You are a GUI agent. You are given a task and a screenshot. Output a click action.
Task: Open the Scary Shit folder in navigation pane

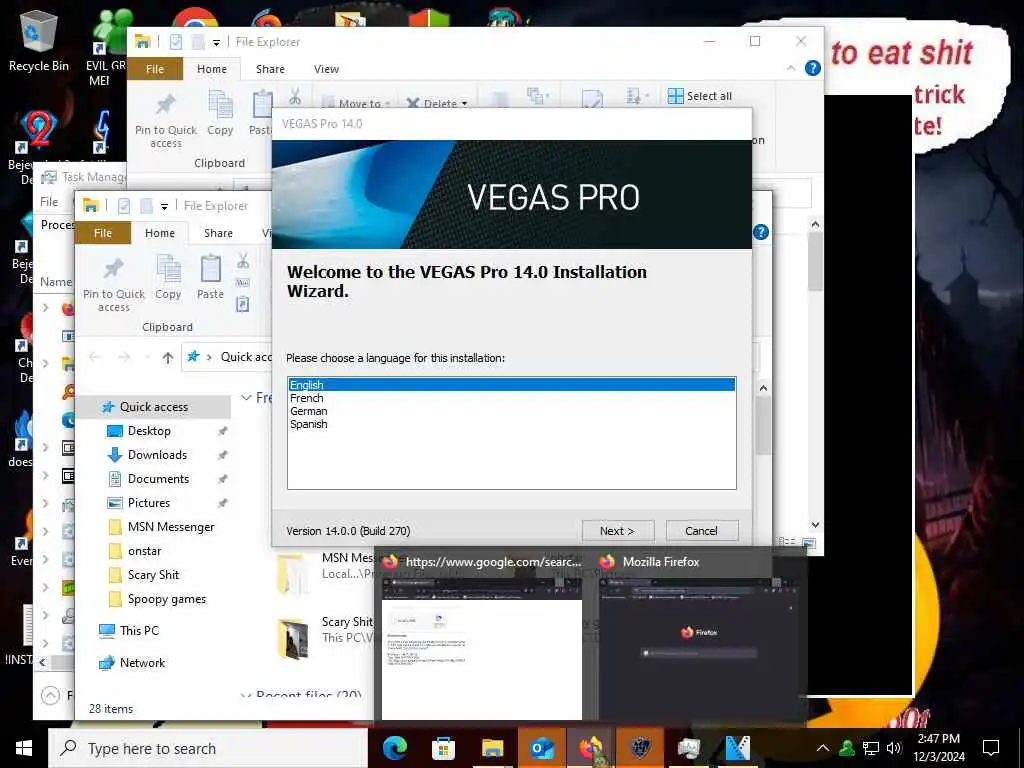[153, 575]
